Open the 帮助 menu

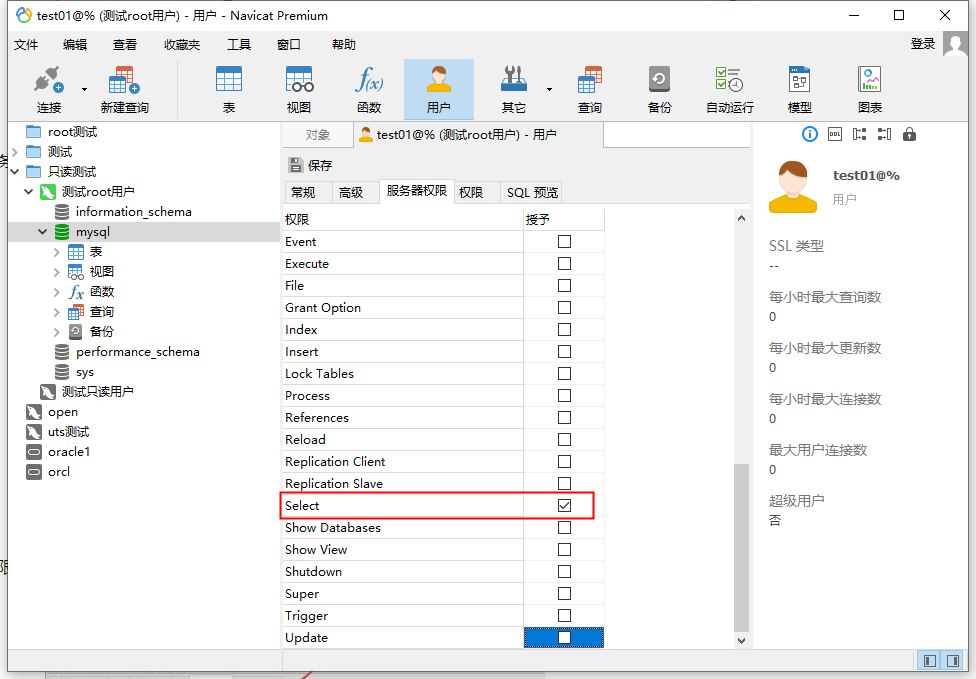coord(344,44)
